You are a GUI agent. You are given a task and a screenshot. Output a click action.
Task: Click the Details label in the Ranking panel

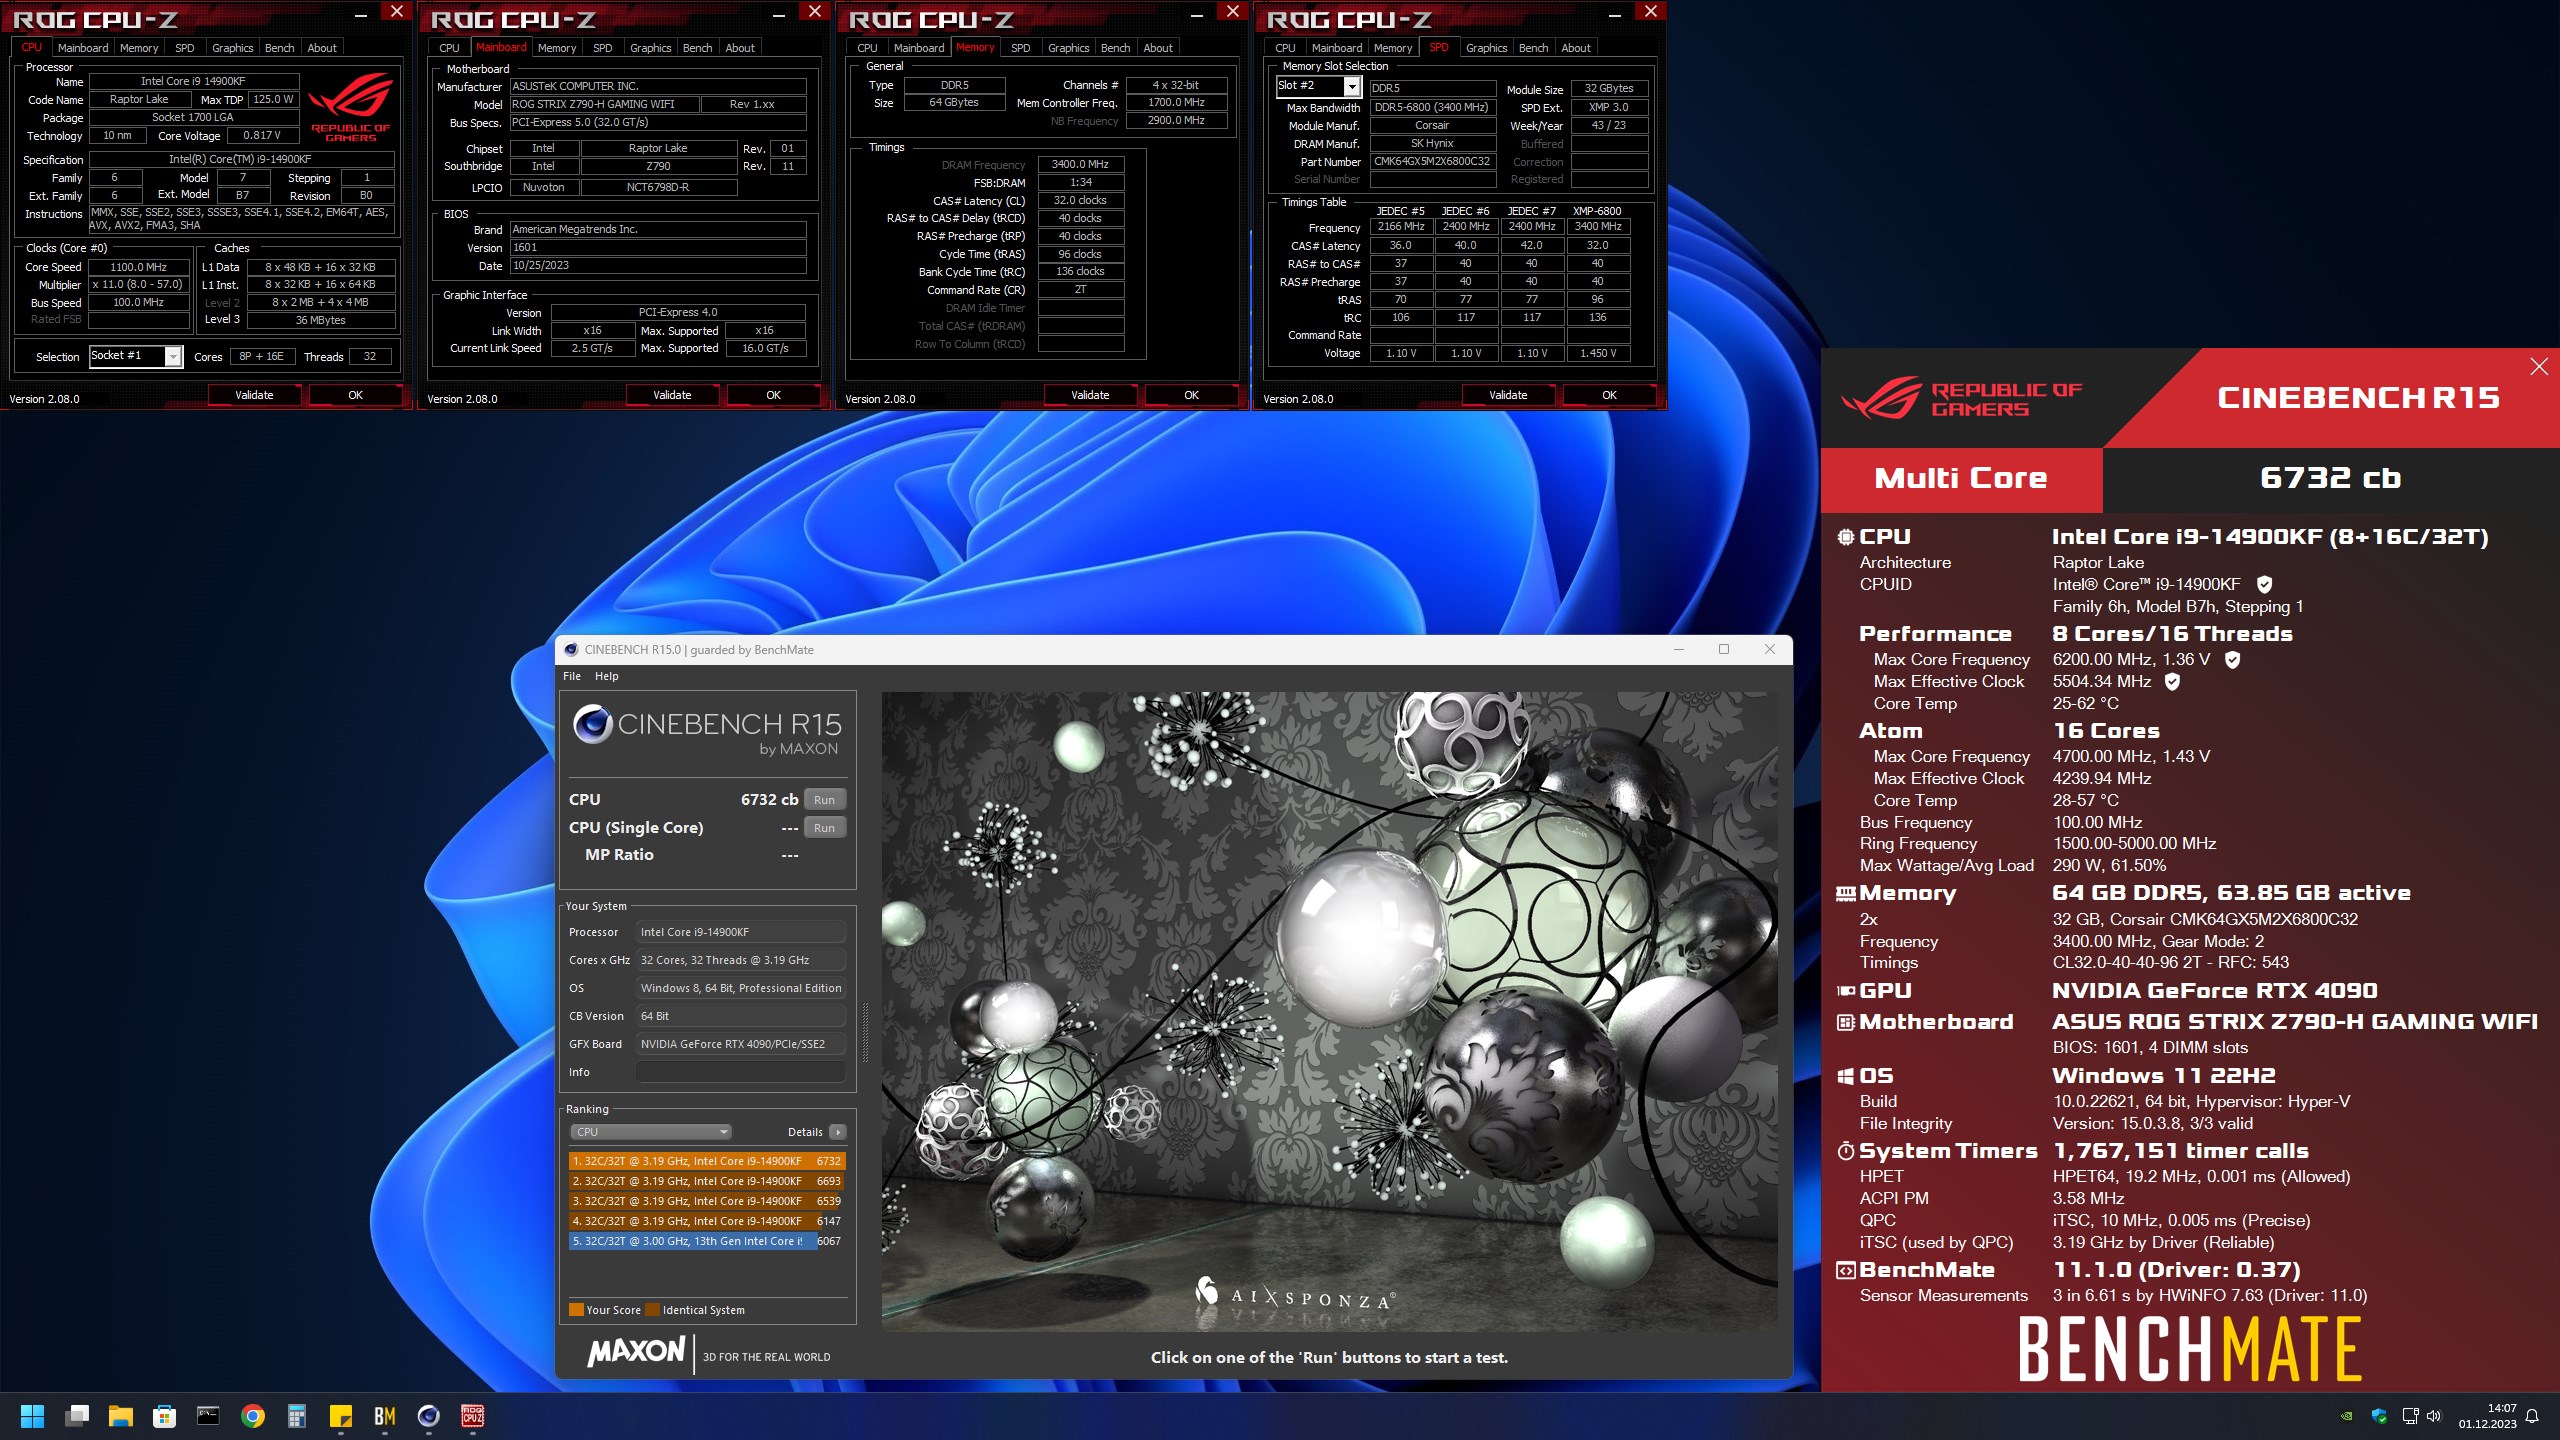click(805, 1132)
